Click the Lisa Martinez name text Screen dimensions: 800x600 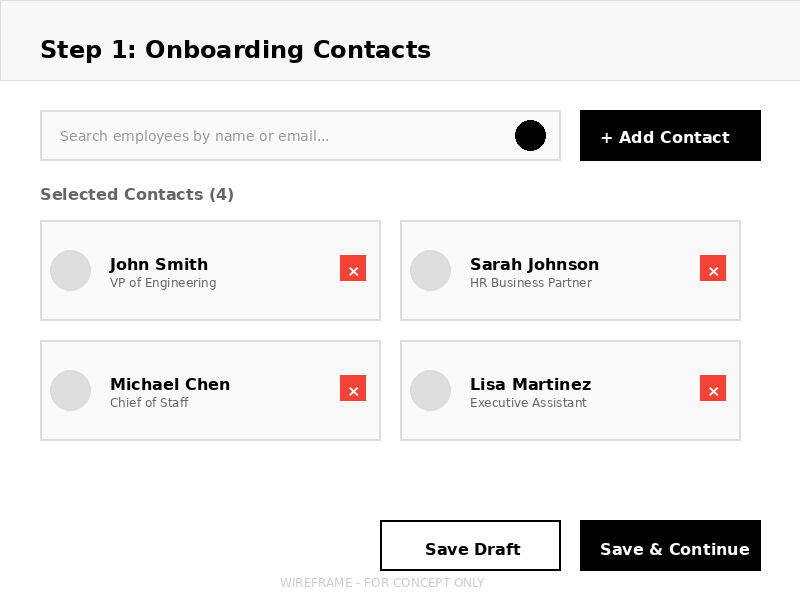tap(530, 385)
